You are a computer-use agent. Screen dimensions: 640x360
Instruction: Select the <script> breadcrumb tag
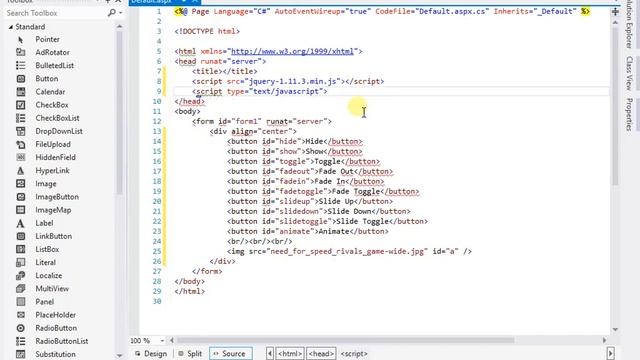point(354,353)
